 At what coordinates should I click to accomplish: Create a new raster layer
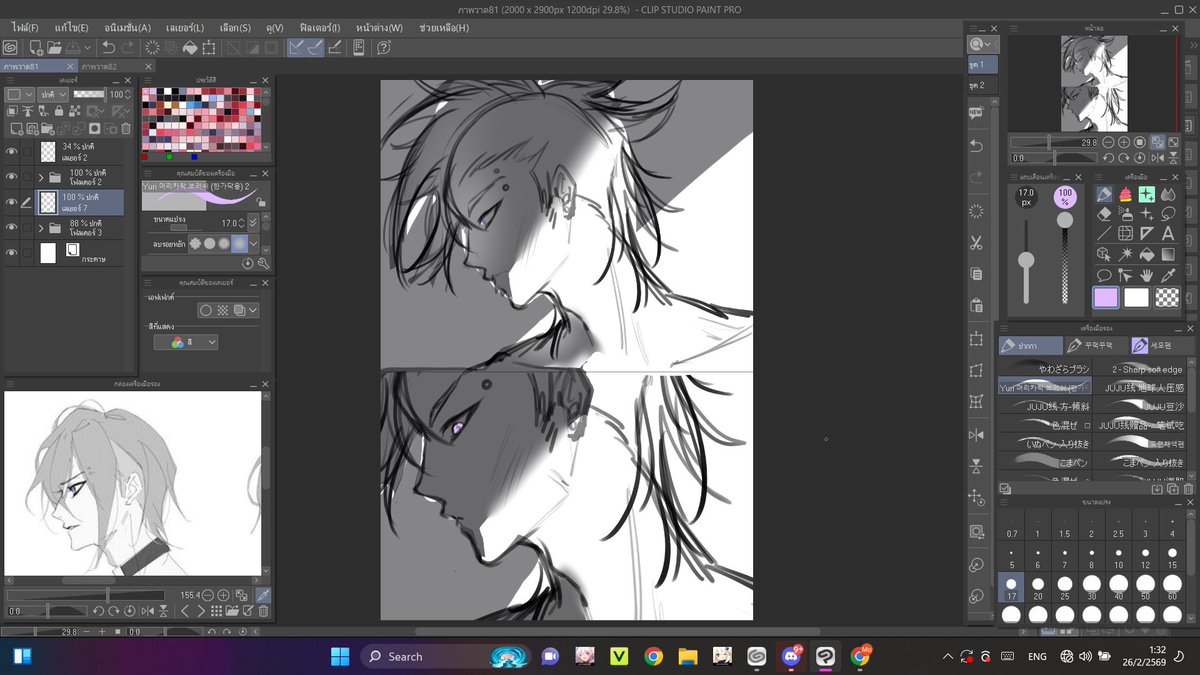click(x=17, y=128)
